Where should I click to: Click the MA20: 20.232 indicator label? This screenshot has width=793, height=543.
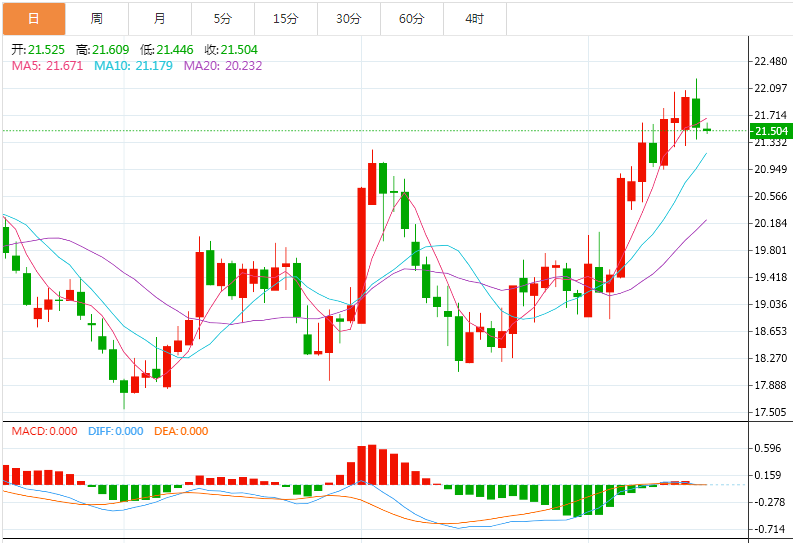click(x=223, y=66)
